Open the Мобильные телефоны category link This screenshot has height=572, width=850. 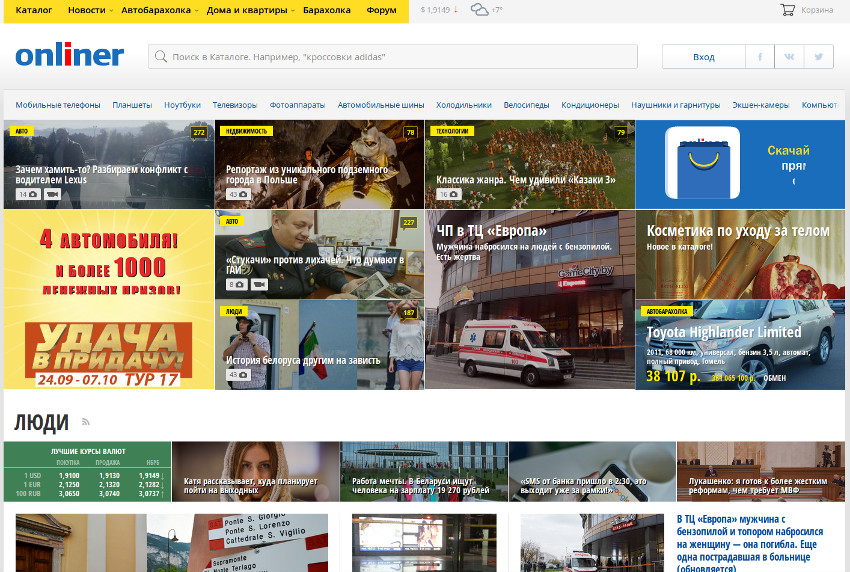[58, 105]
